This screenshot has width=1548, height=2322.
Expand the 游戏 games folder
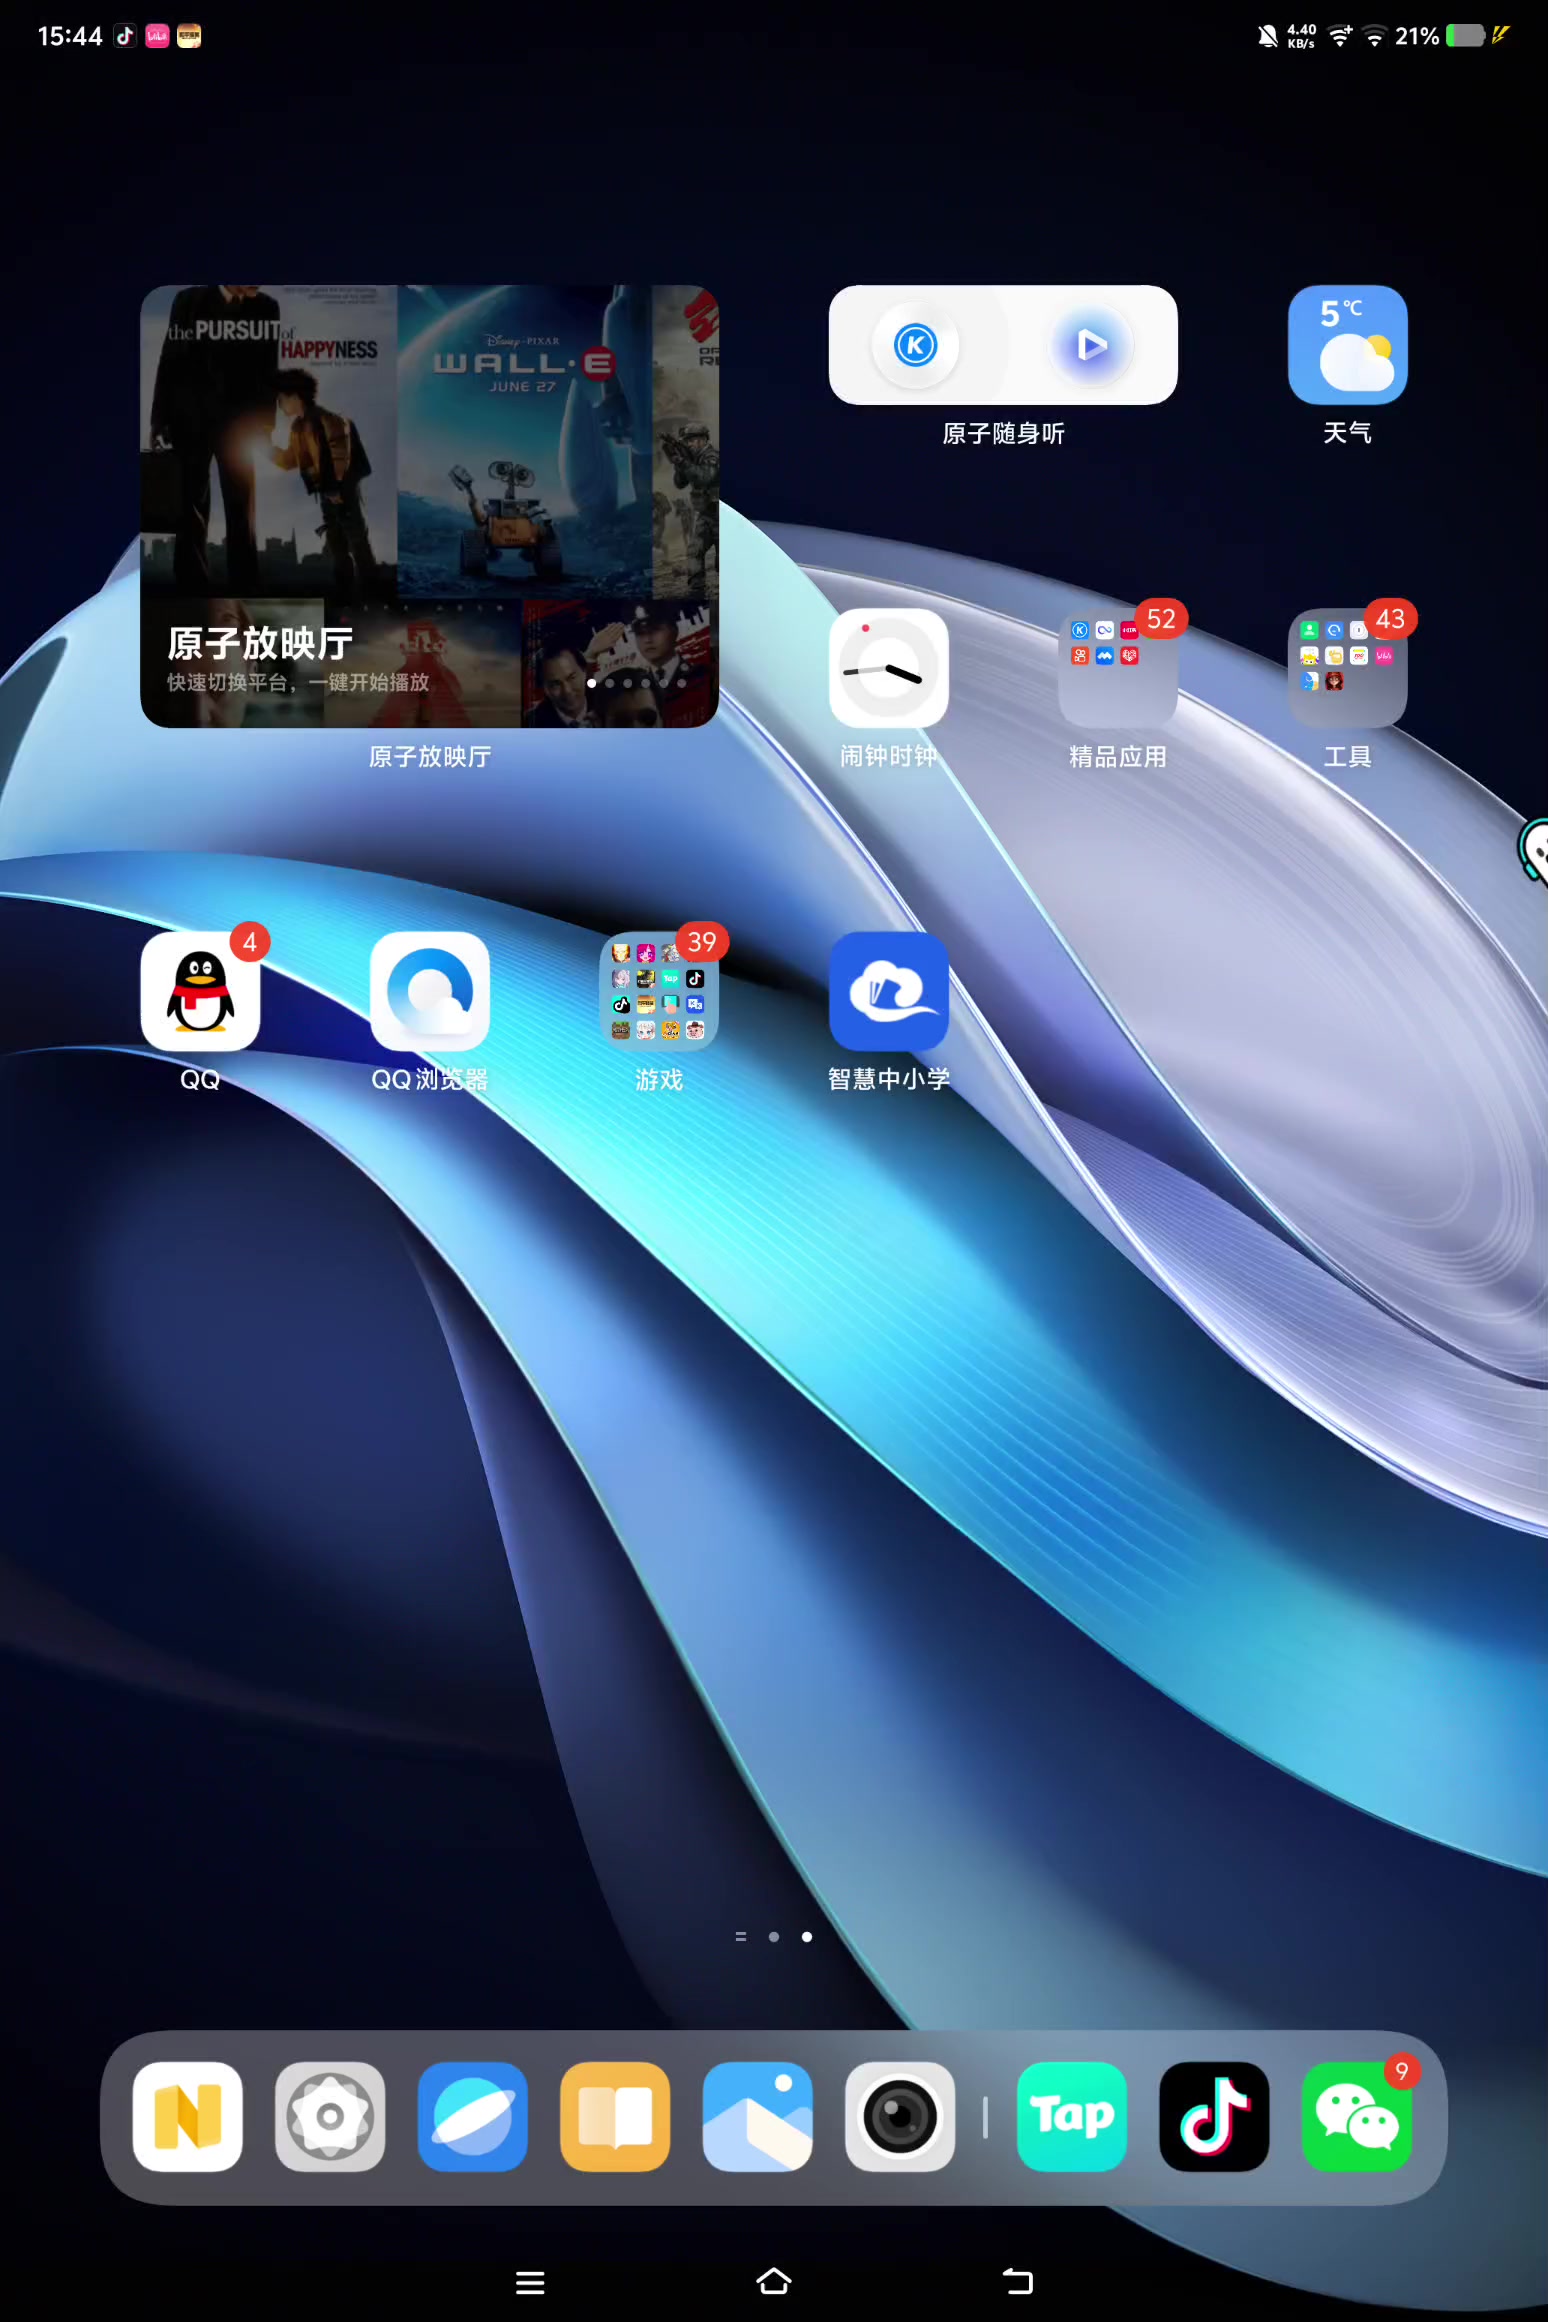click(658, 992)
